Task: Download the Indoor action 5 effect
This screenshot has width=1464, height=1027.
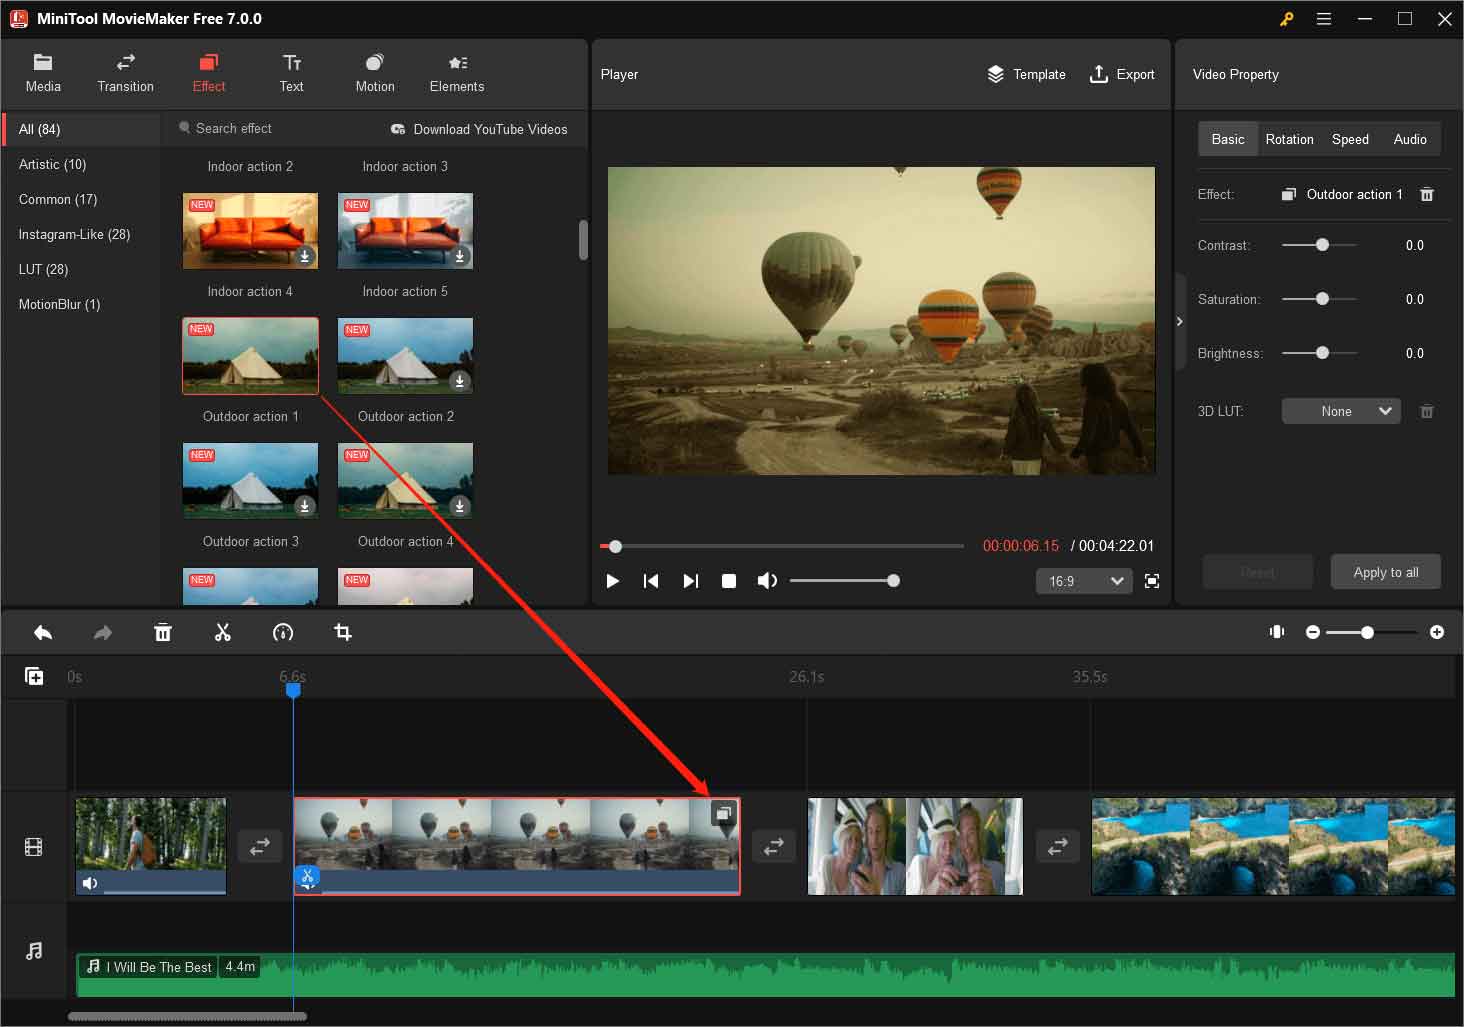Action: [460, 256]
